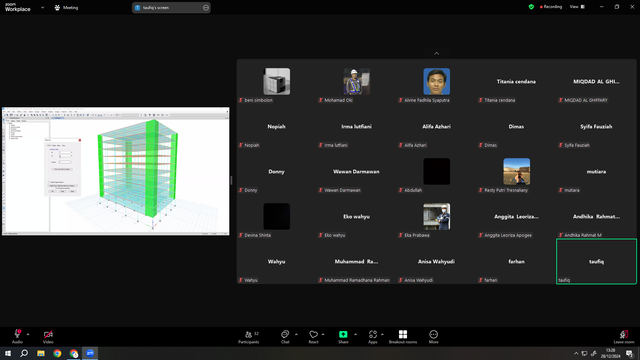Open the Zoom Workplace dropdown chevron
The height and width of the screenshot is (360, 640).
coord(42,7)
